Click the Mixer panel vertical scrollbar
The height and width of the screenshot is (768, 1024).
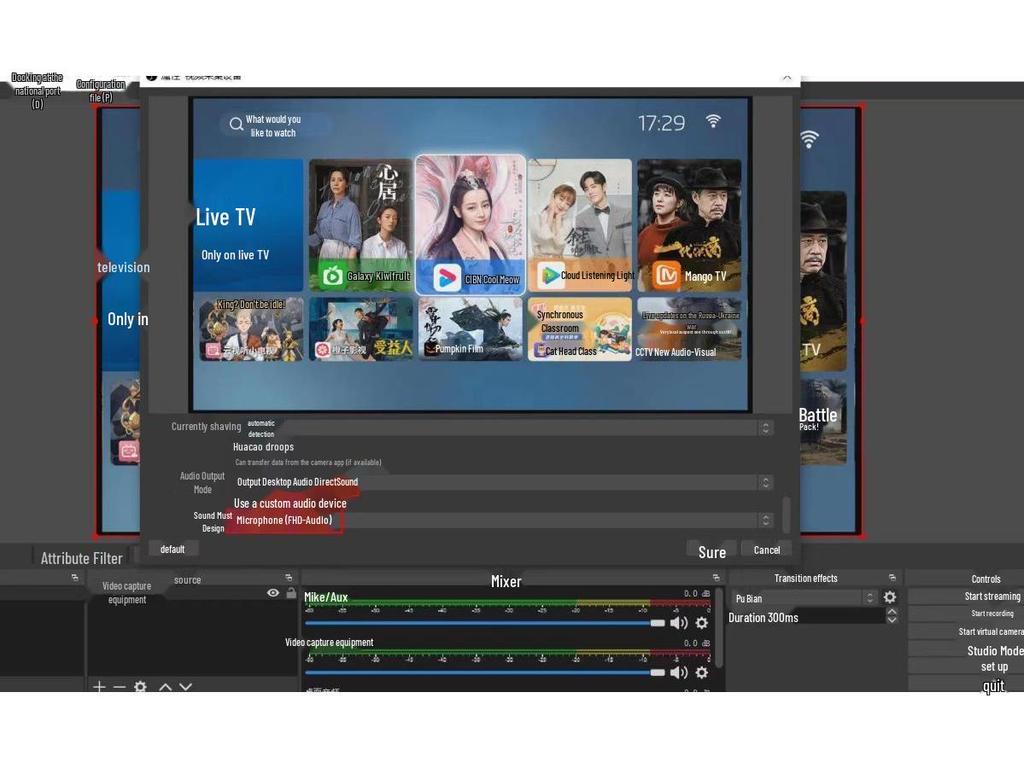(720, 628)
